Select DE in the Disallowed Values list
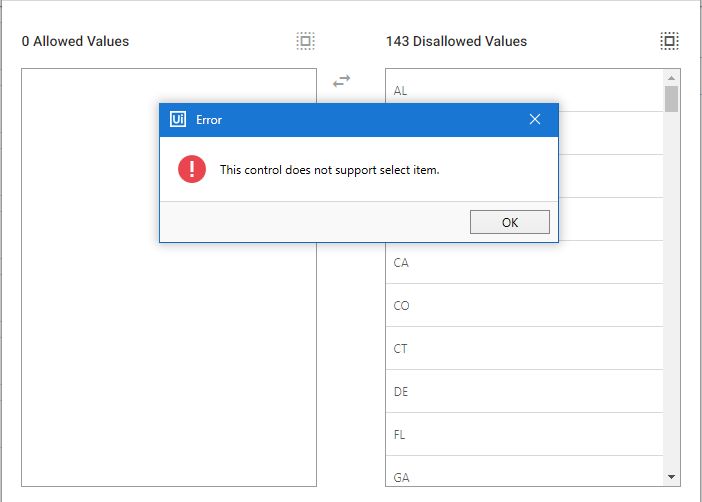The width and height of the screenshot is (702, 502). 524,391
